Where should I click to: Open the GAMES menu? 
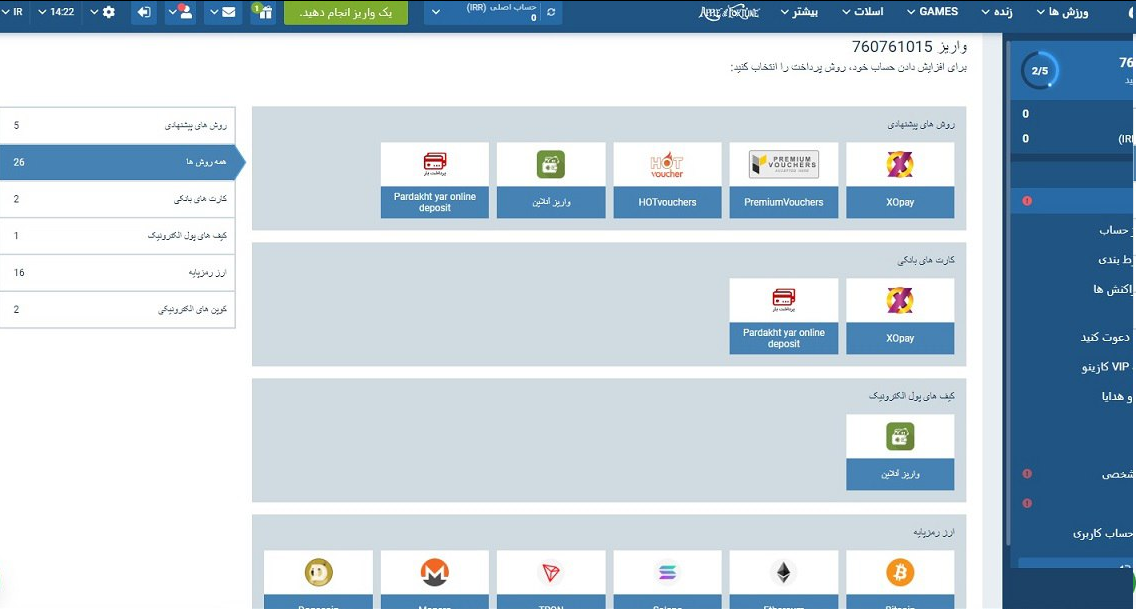coord(938,12)
